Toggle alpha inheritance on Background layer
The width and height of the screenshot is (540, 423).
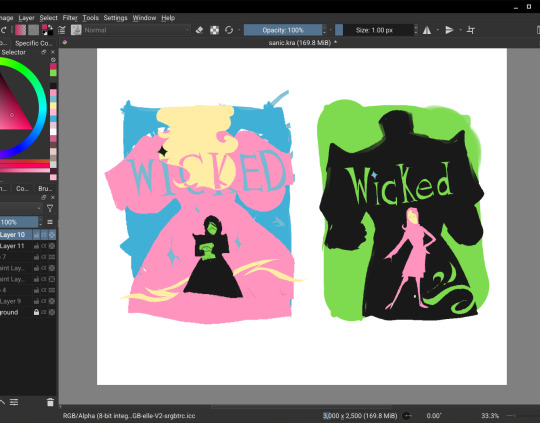click(x=44, y=312)
